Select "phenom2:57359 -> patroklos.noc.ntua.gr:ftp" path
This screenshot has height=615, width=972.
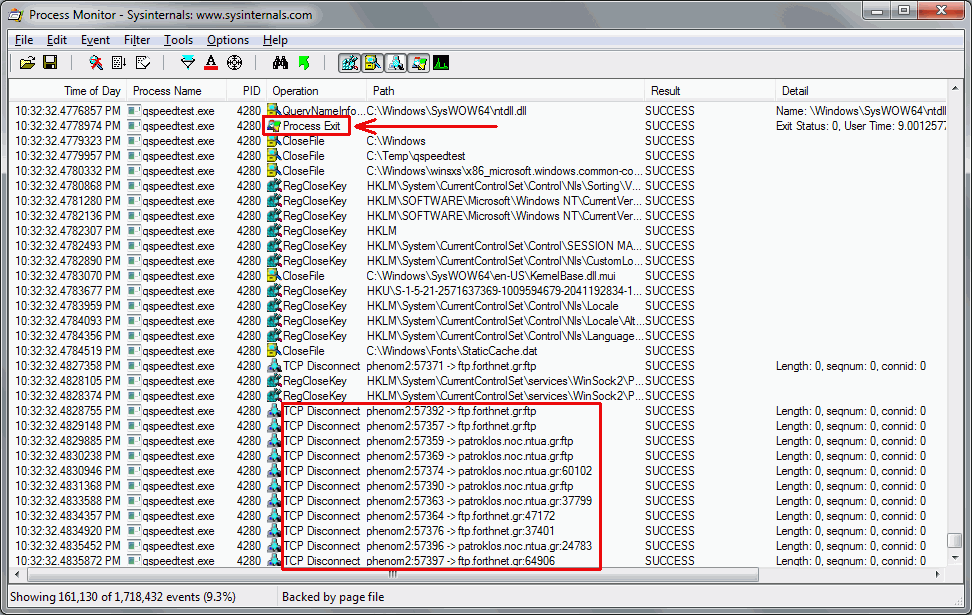tap(470, 441)
